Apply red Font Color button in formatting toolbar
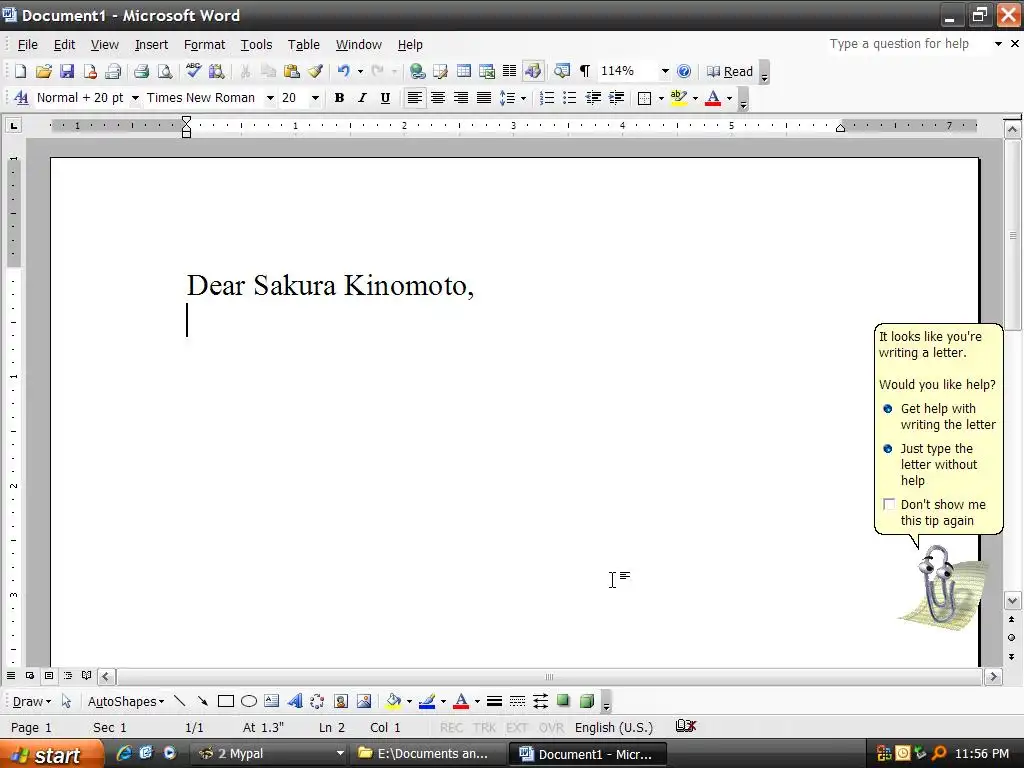This screenshot has width=1024, height=768. coord(713,98)
